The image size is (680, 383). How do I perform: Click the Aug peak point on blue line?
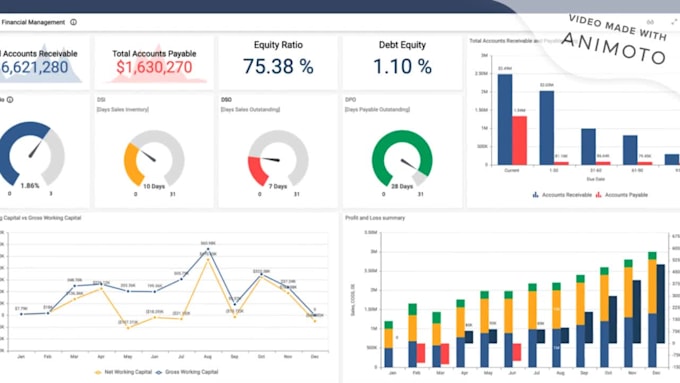pos(208,249)
